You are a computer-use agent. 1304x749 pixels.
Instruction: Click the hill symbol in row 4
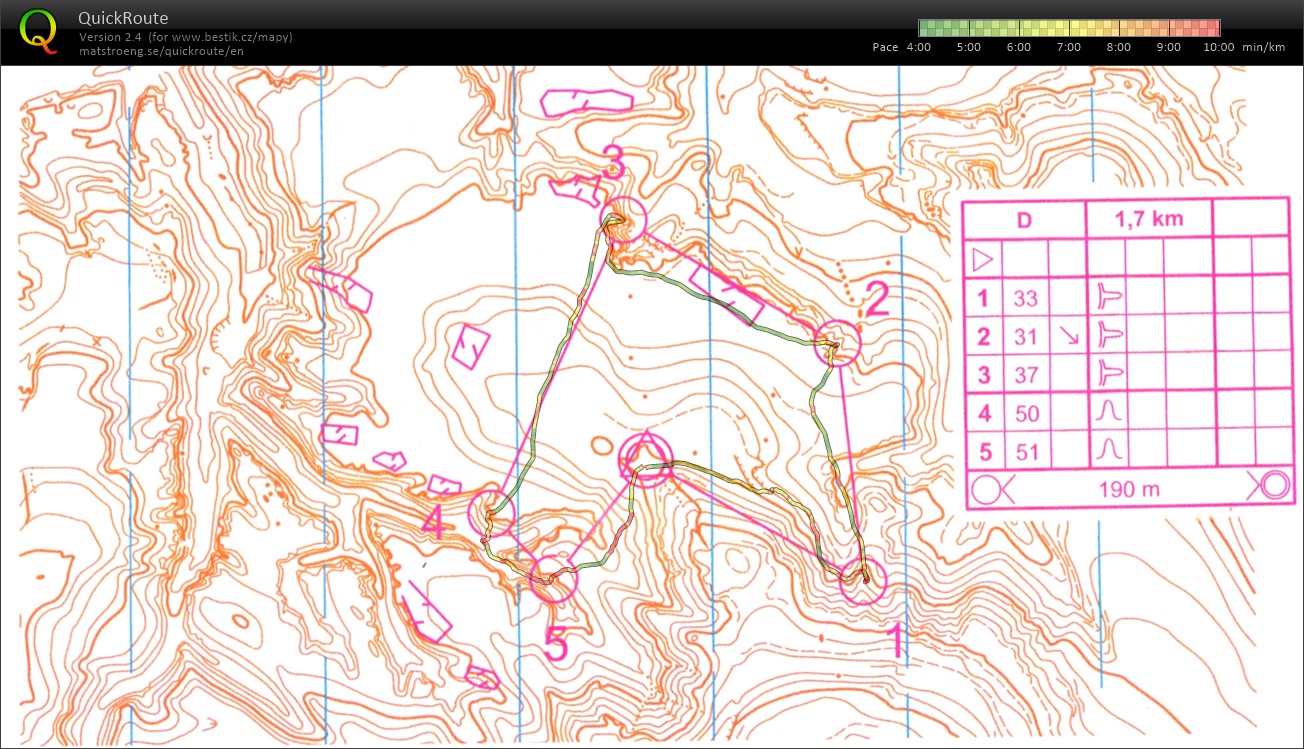(1108, 412)
